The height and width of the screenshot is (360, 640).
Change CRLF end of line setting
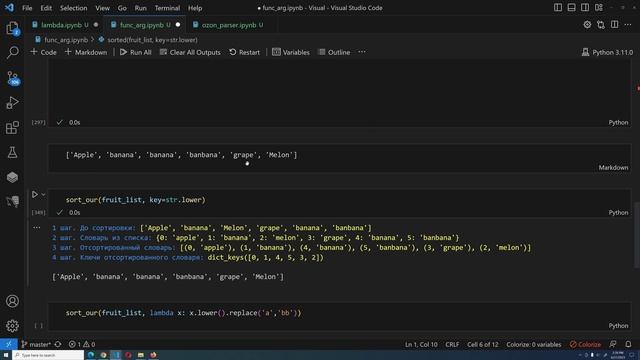452,344
